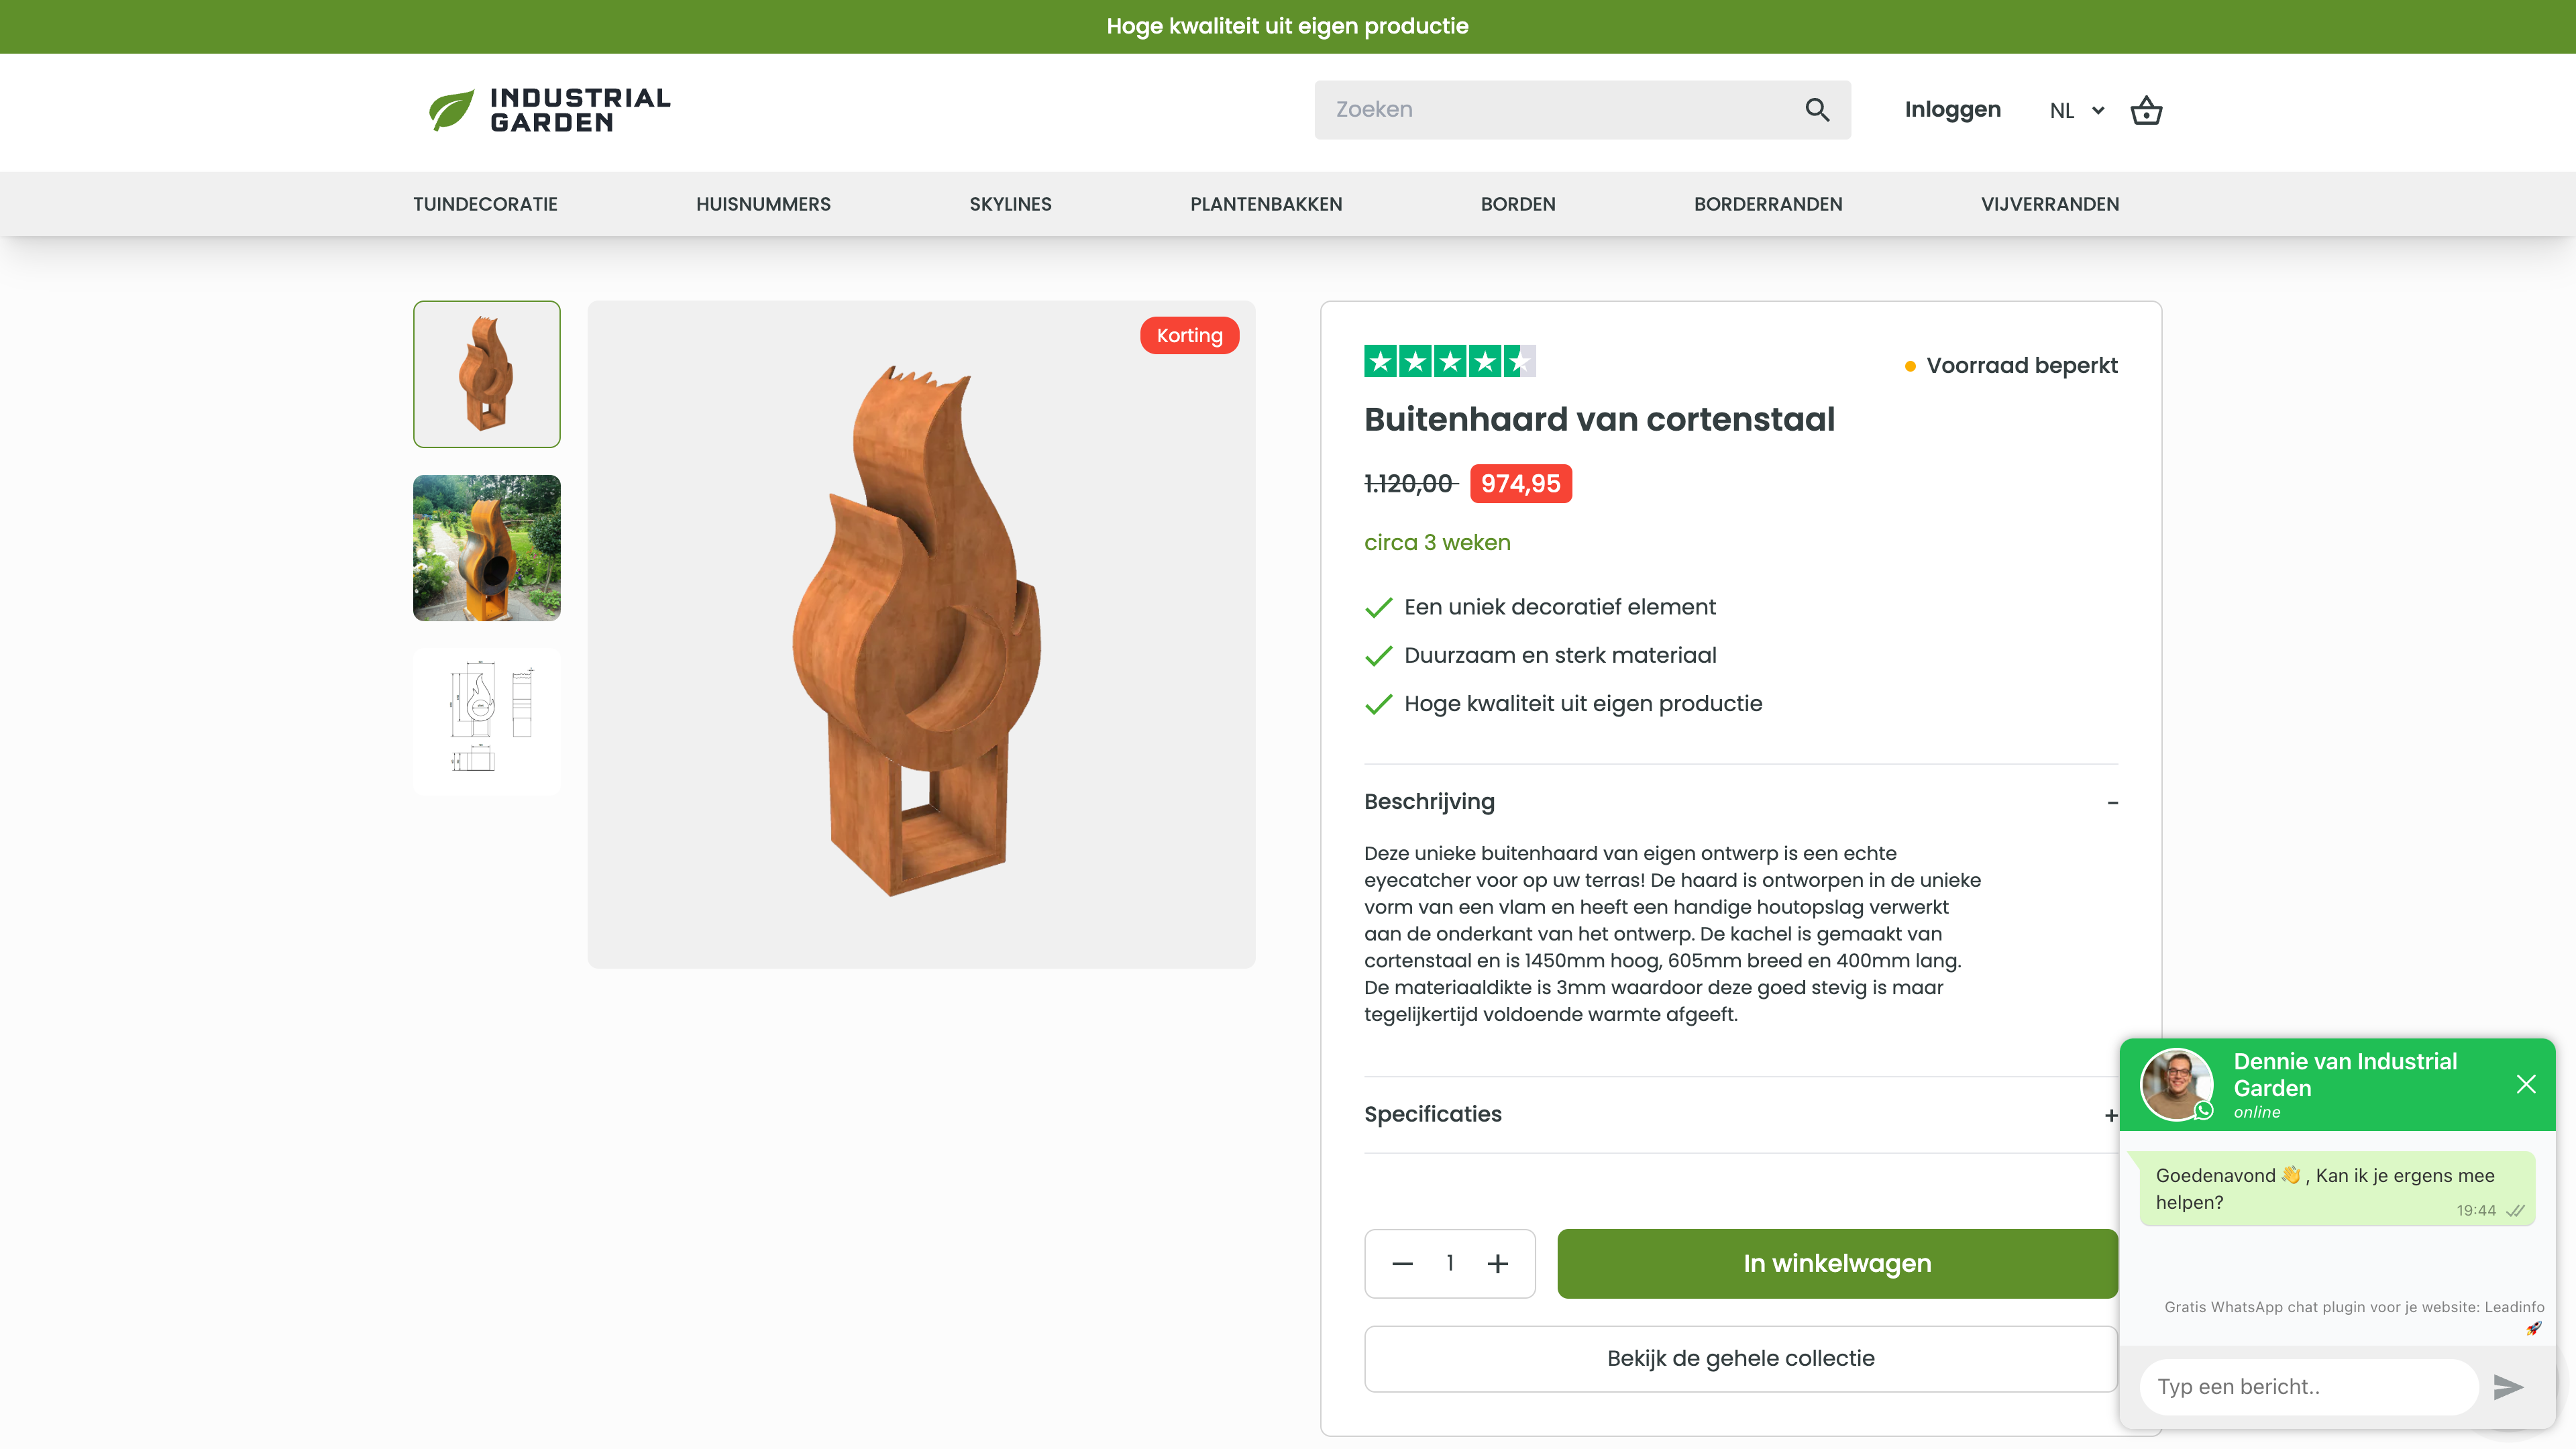The width and height of the screenshot is (2576, 1449).
Task: Close the WhatsApp chat popup
Action: [x=2527, y=1084]
